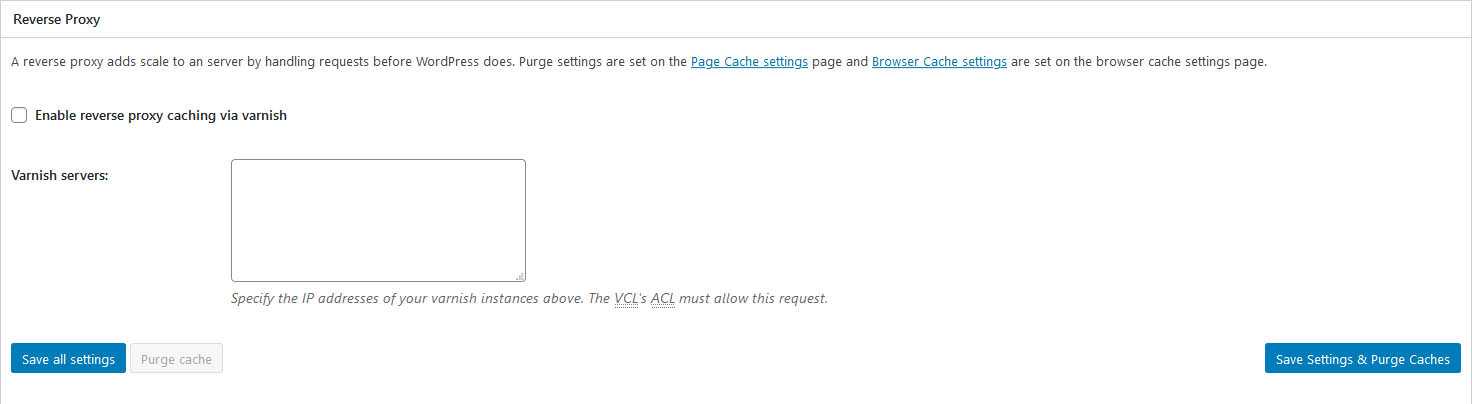1472x404 pixels.
Task: Select the 'Varnish servers:' field label
Action: [60, 175]
